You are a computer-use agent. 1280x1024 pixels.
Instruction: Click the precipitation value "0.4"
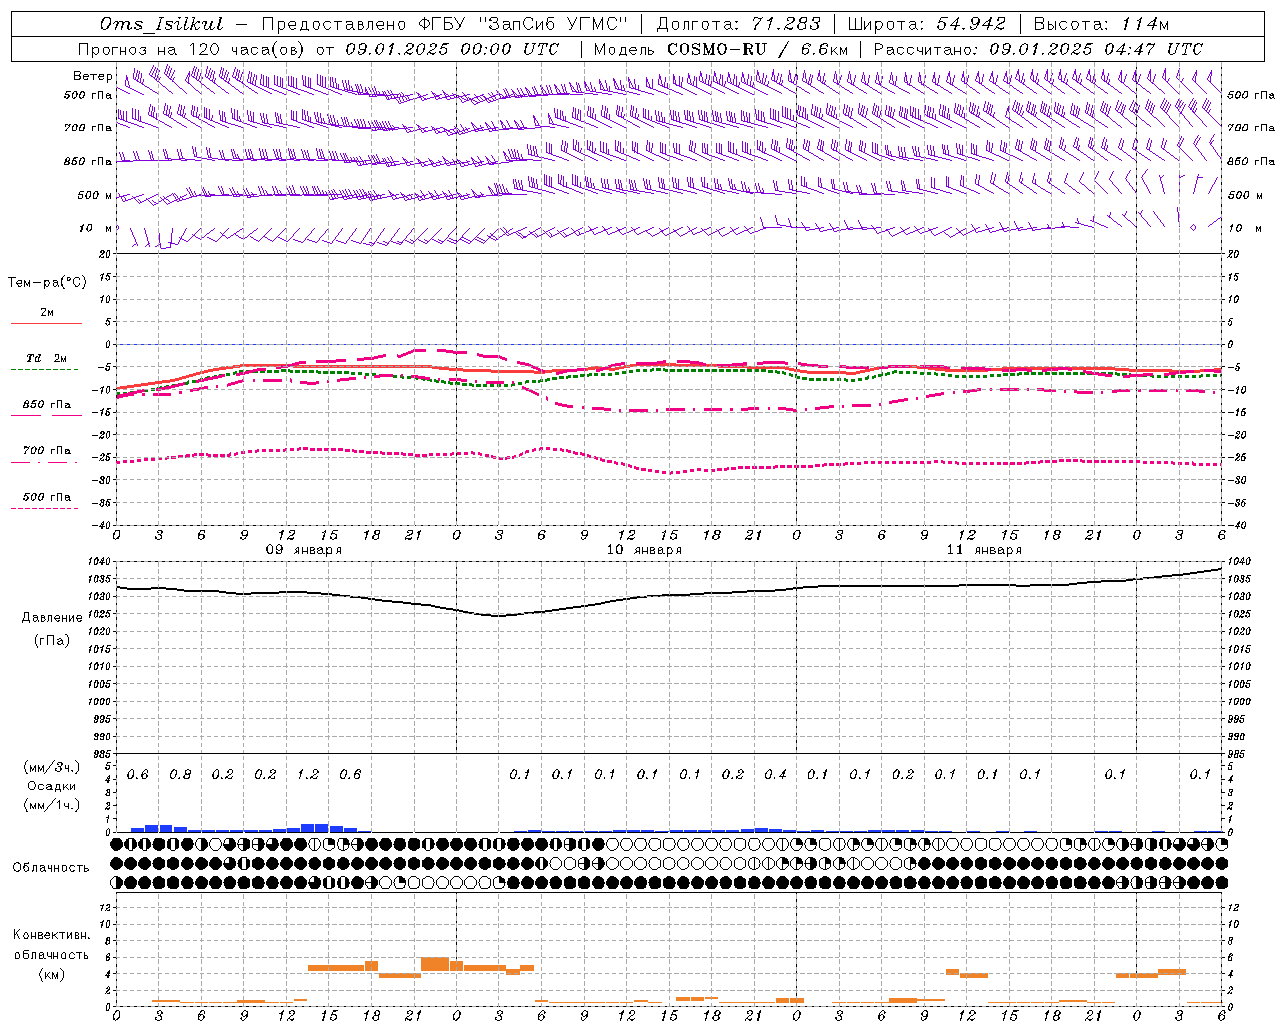click(x=775, y=774)
